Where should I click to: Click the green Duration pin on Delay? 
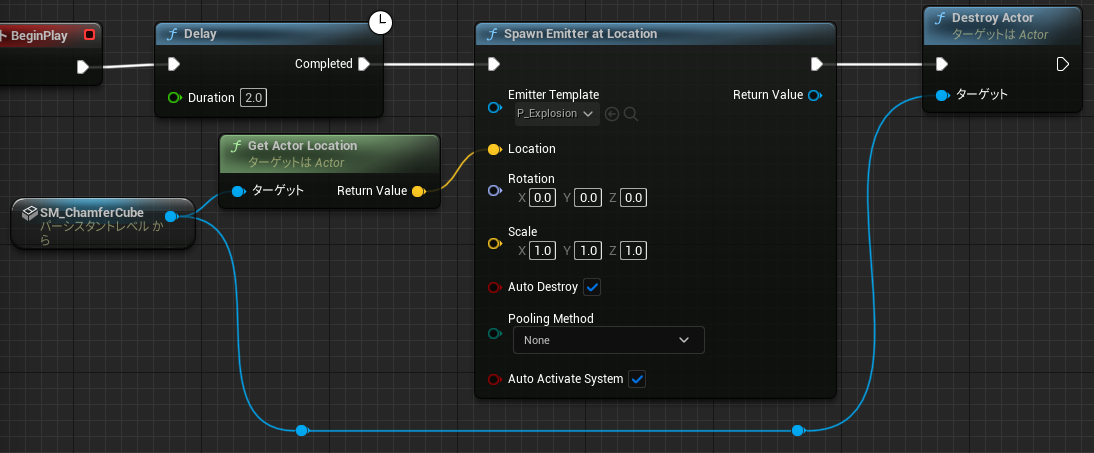pyautogui.click(x=175, y=98)
